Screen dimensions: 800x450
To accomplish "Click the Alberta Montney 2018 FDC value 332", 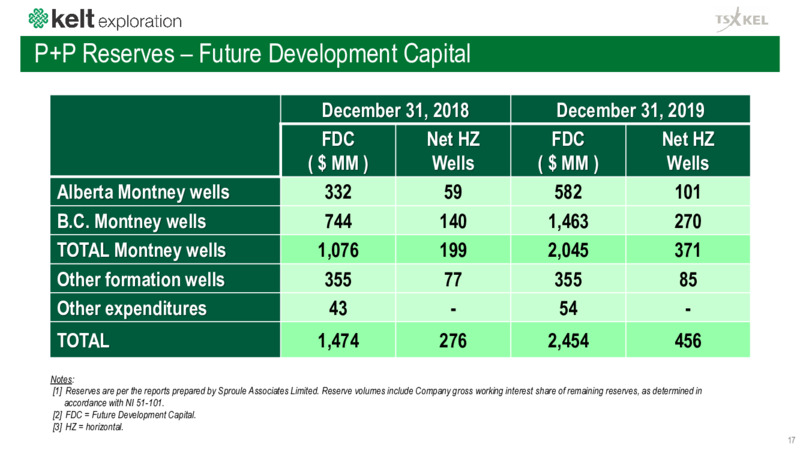I will [338, 192].
